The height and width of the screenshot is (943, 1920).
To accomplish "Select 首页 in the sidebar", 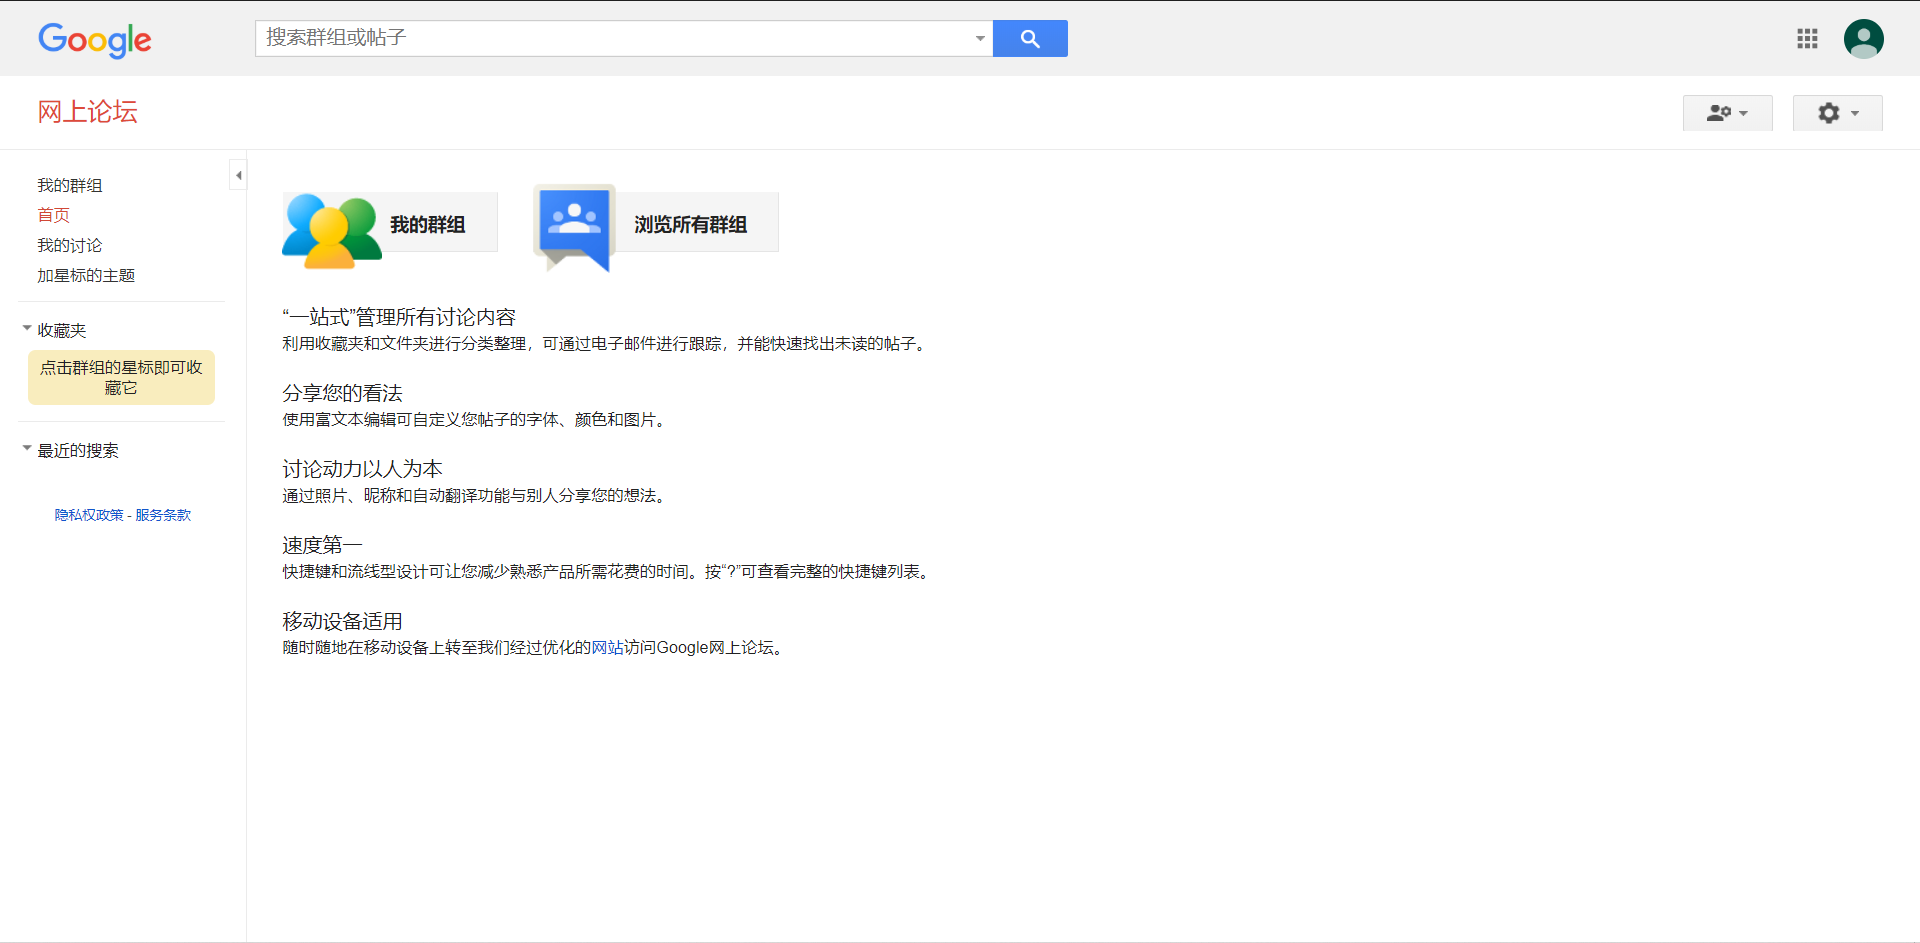I will coord(54,215).
